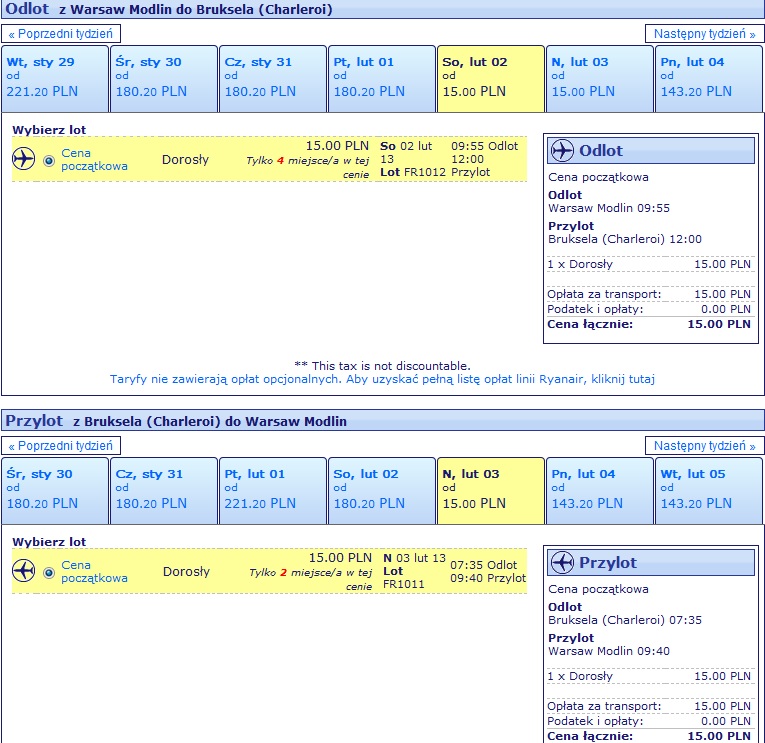
Task: Click Cena łącznie total in Przylot panel
Action: tap(649, 736)
